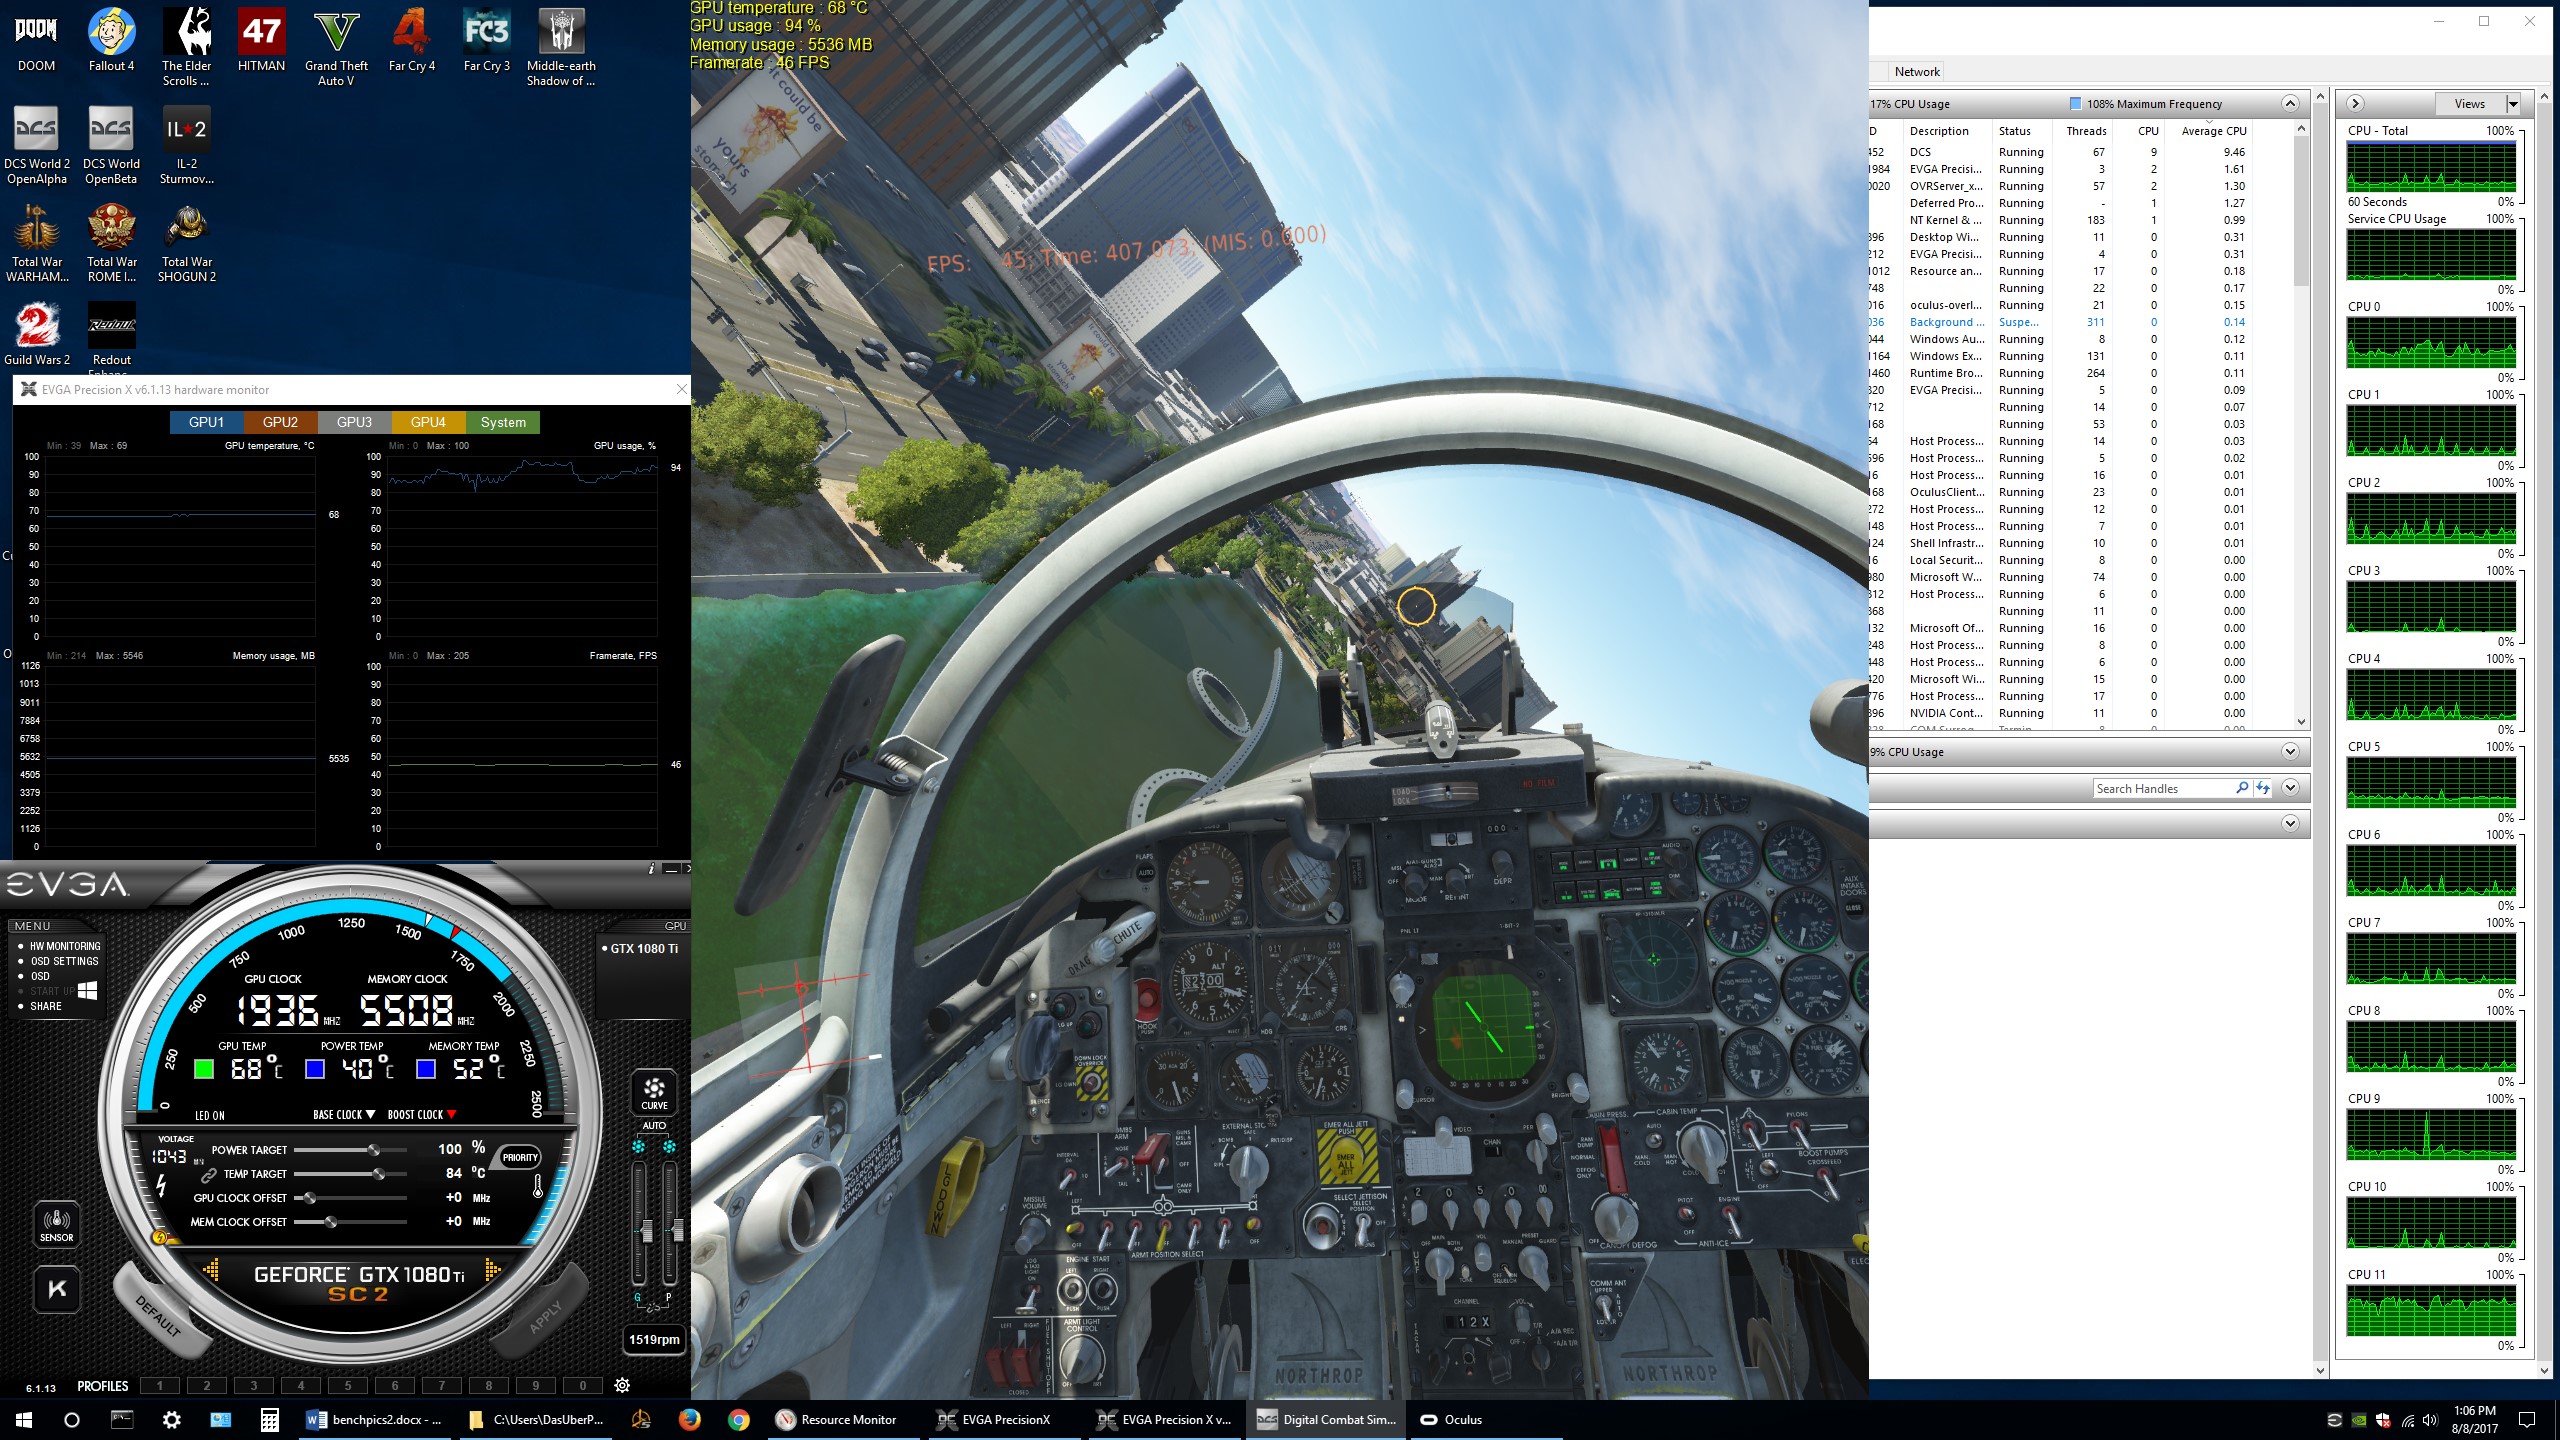Open the Fan CURVE button in EVGA Precision

tap(654, 1092)
